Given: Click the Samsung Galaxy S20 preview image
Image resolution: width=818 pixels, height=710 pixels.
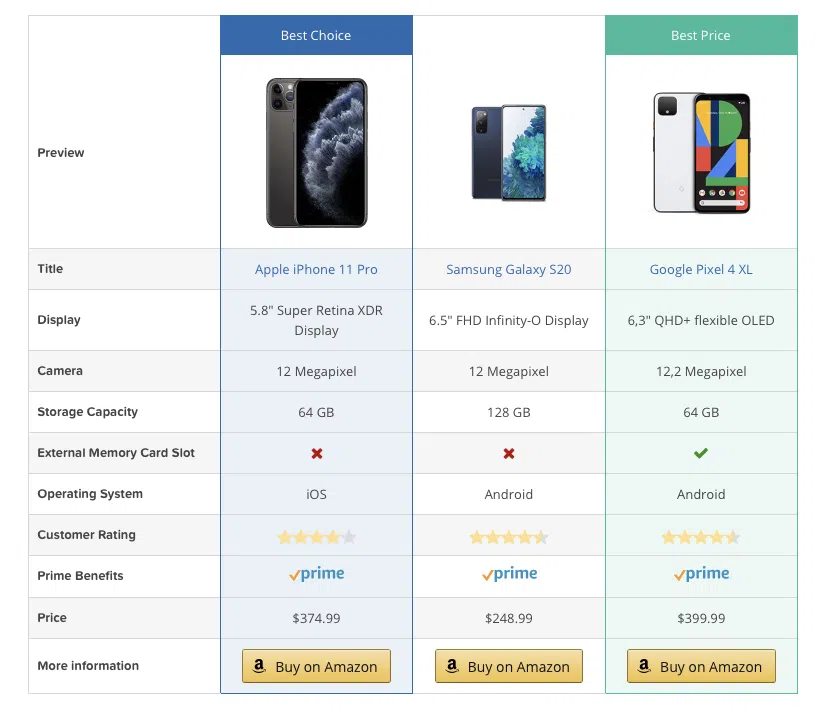Looking at the screenshot, I should tap(509, 152).
